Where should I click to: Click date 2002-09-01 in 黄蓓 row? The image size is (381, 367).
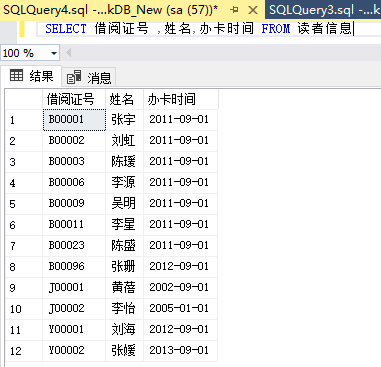[180, 288]
